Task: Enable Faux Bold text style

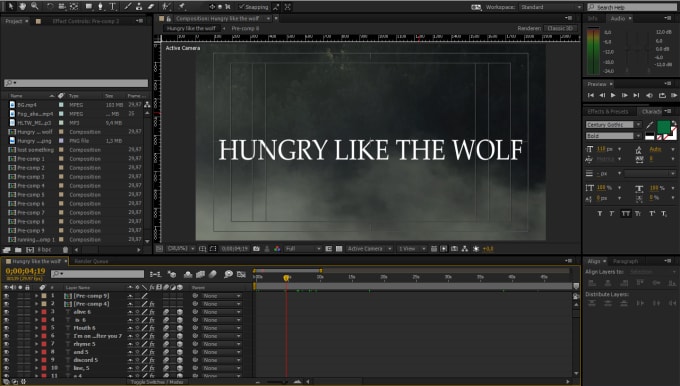Action: click(600, 213)
